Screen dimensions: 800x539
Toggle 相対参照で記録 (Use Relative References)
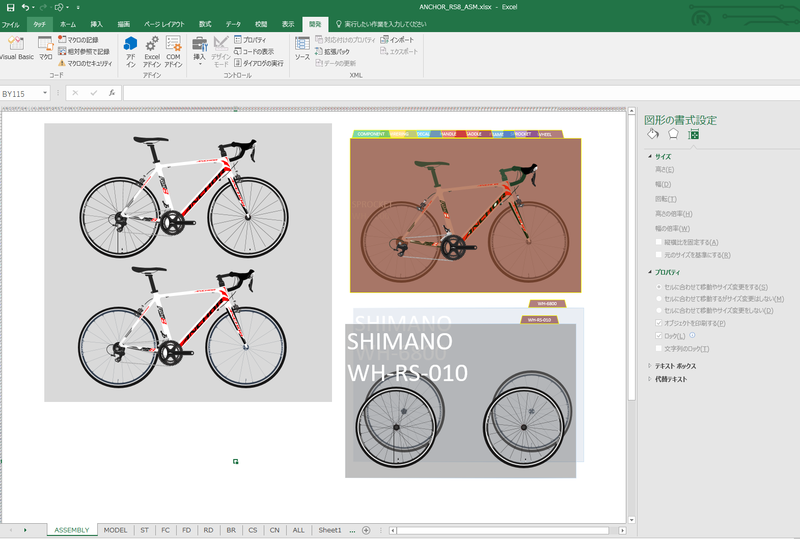pos(84,51)
